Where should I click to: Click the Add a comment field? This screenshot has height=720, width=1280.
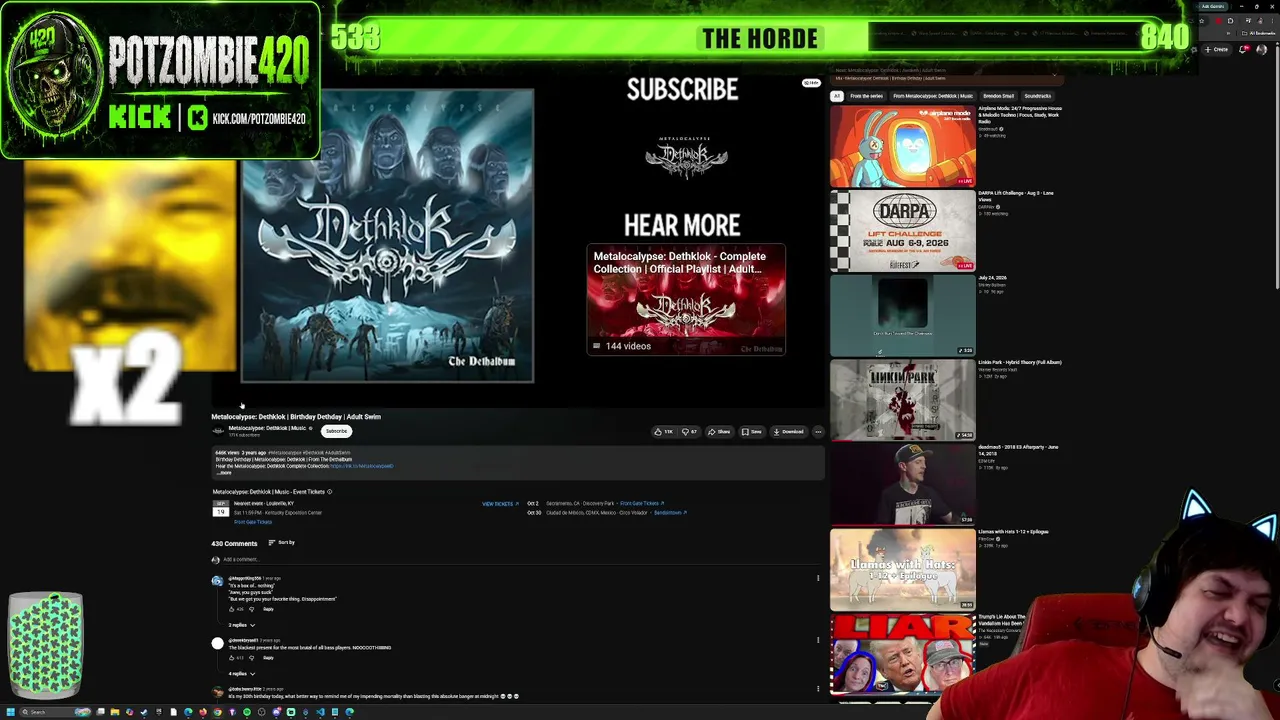[x=520, y=560]
